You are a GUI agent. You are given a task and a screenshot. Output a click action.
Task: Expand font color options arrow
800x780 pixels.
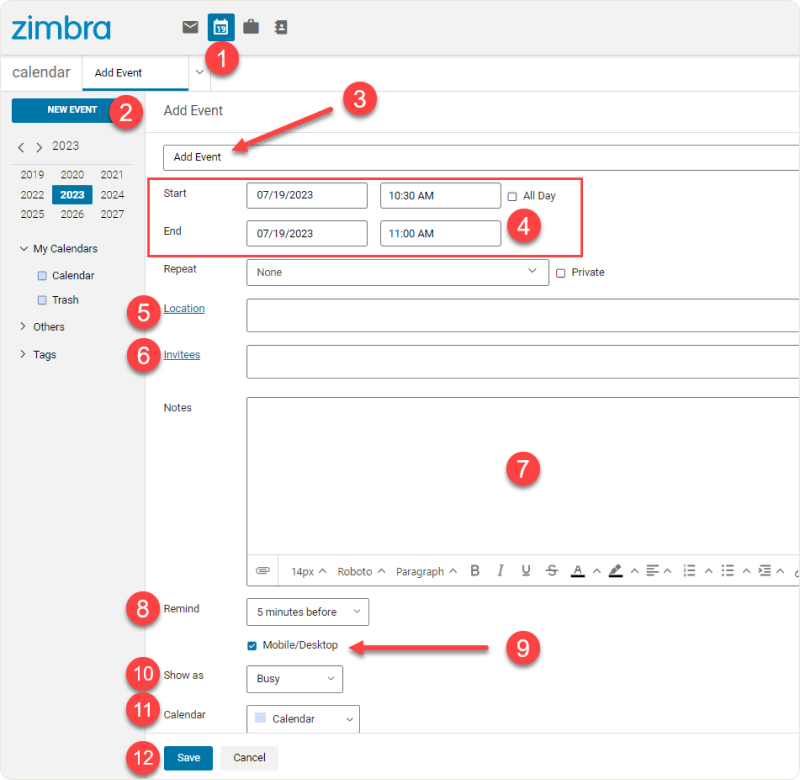tap(596, 571)
